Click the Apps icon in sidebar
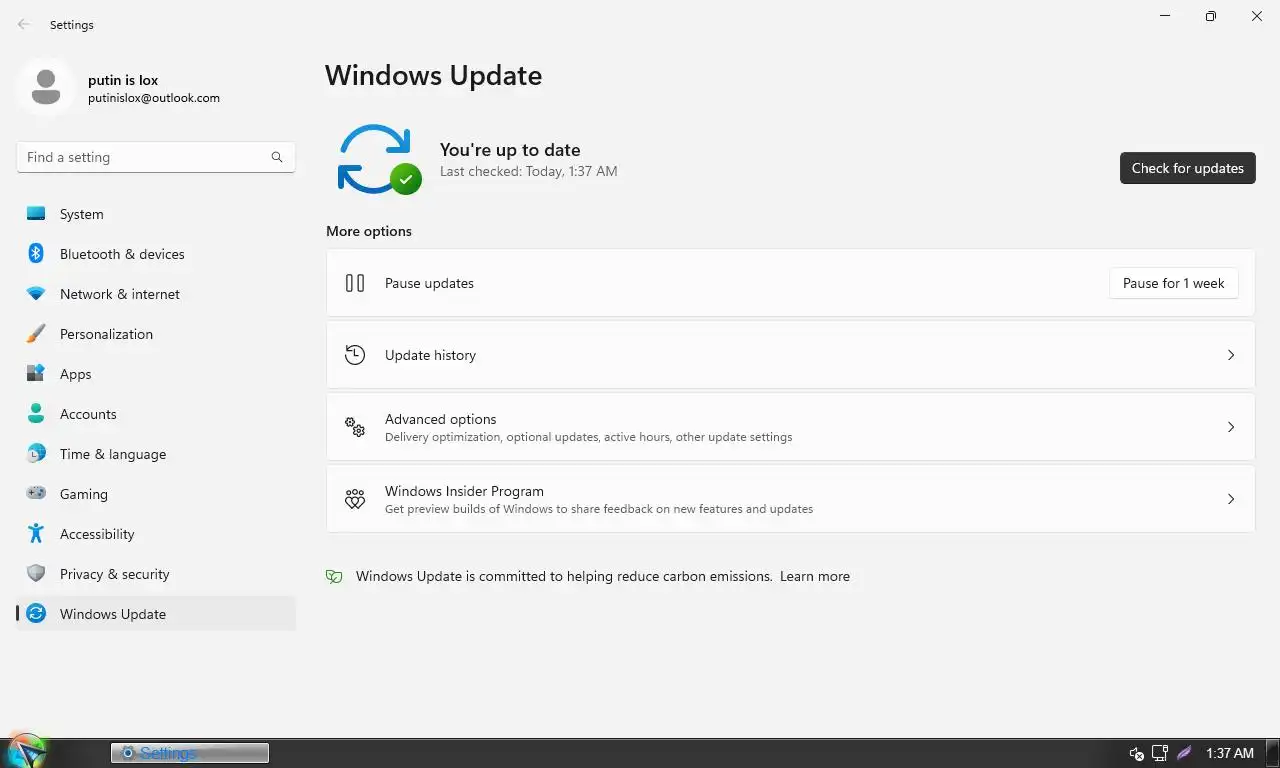This screenshot has height=768, width=1280. click(x=36, y=374)
